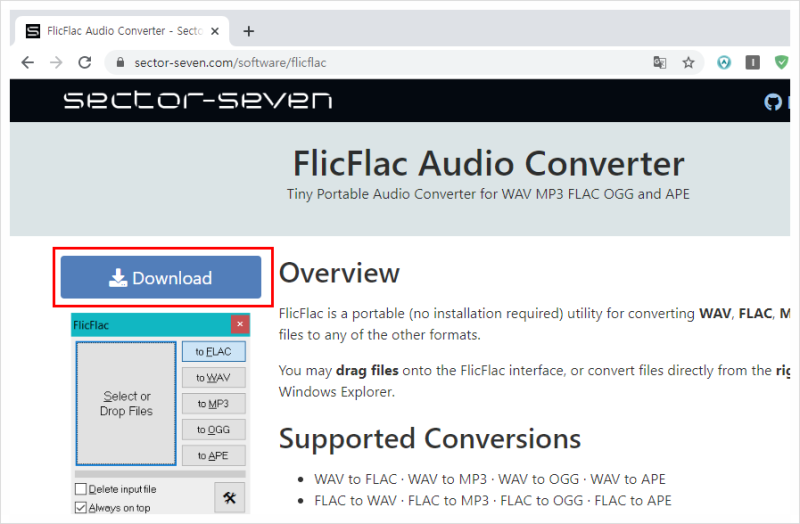Click the Supported Conversions heading
Viewport: 800px width, 524px height.
point(430,439)
